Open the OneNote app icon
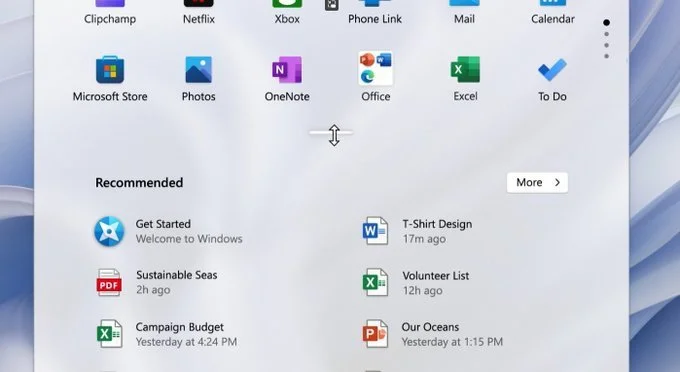Image resolution: width=680 pixels, height=372 pixels. click(x=287, y=69)
